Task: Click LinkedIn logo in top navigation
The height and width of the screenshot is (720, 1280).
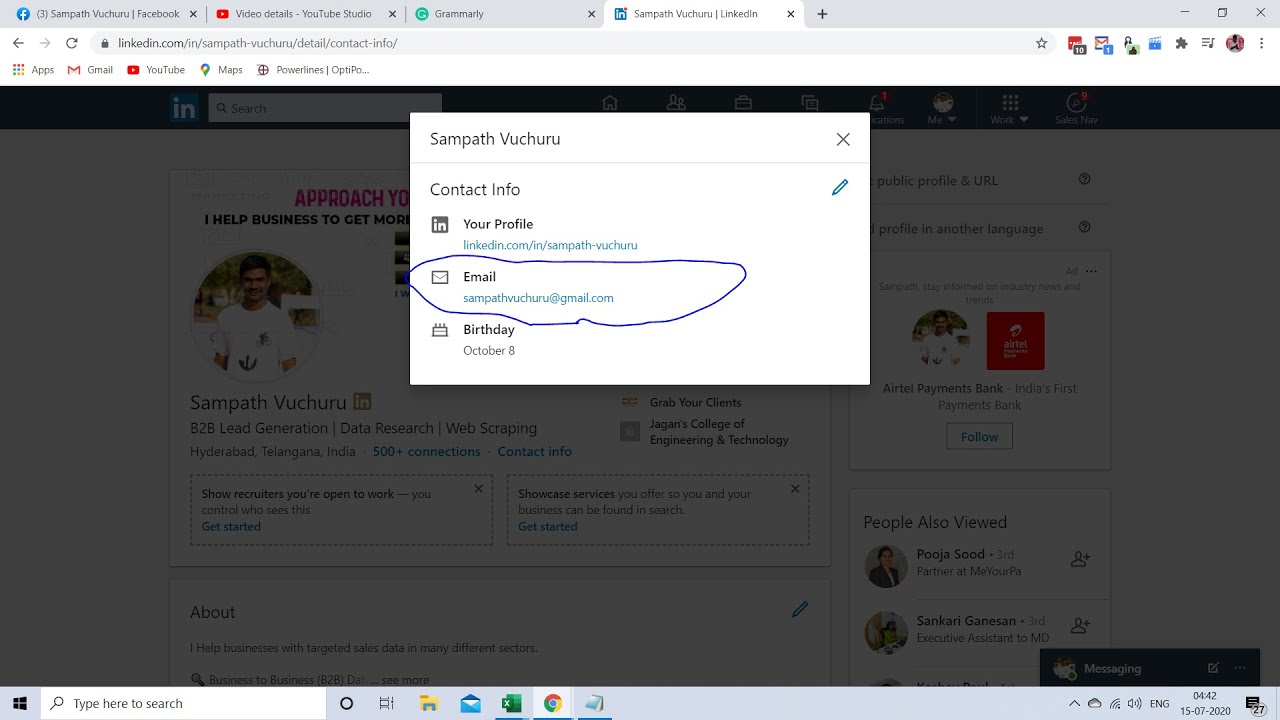Action: pos(184,108)
